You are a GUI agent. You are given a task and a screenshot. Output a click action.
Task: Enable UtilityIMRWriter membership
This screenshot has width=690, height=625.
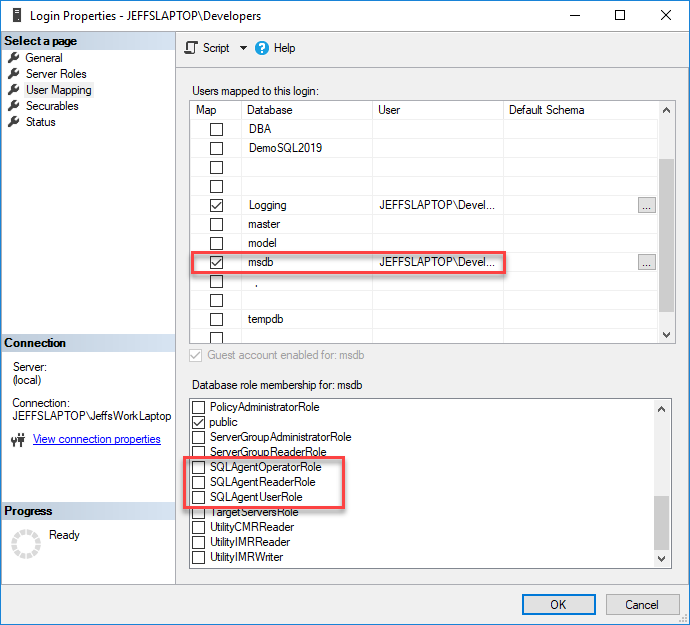[198, 557]
